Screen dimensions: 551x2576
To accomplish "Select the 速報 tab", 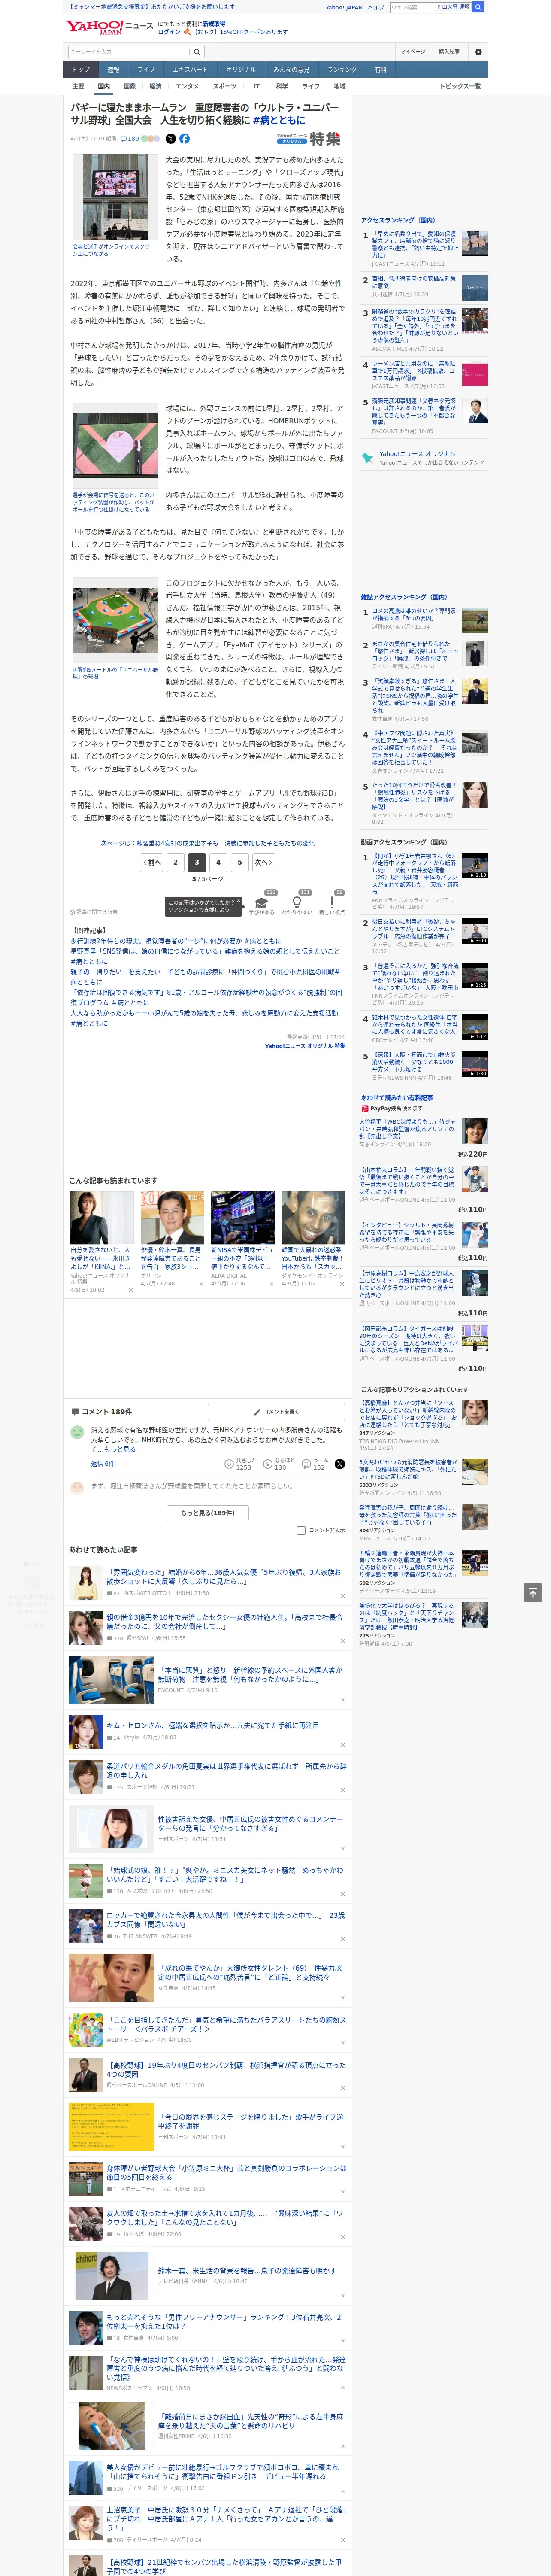I will click(113, 70).
